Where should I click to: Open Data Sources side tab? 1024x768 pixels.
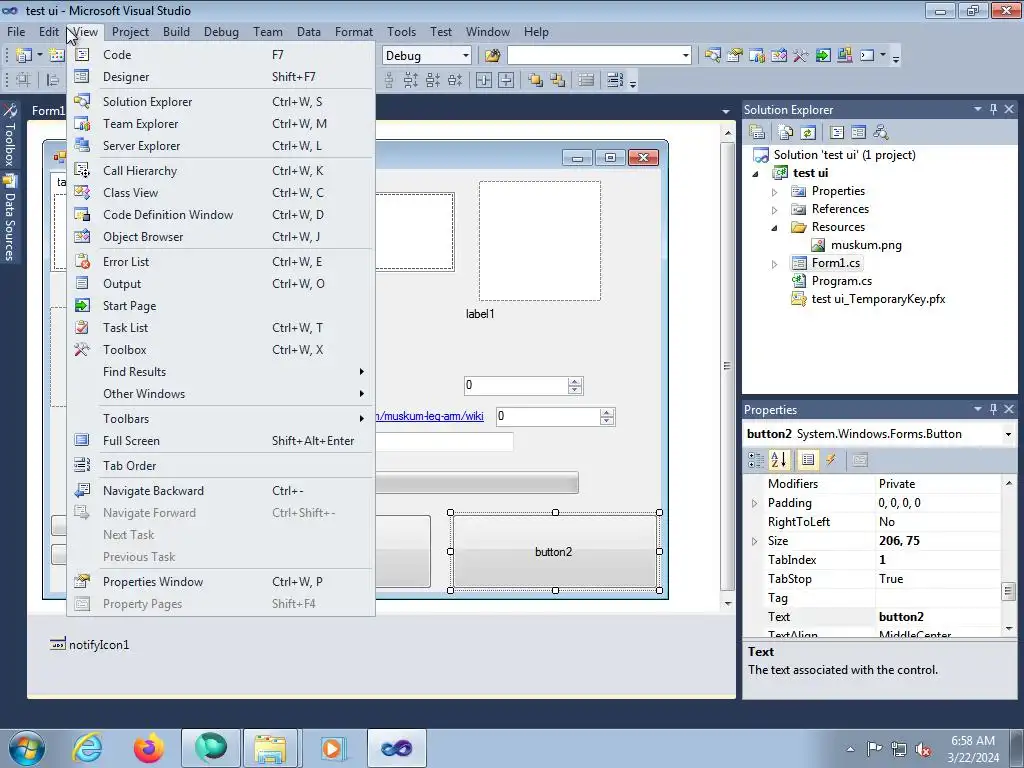tap(9, 219)
